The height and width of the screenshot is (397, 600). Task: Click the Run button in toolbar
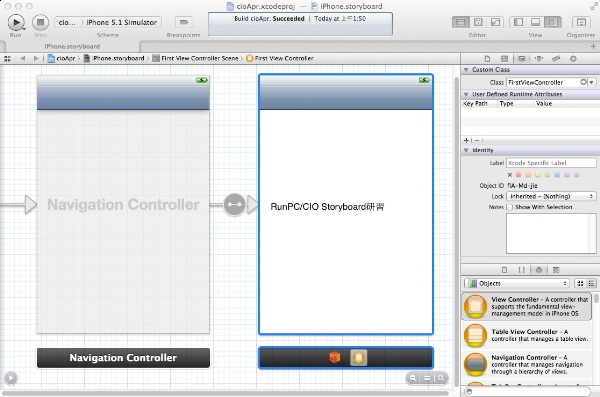click(16, 23)
